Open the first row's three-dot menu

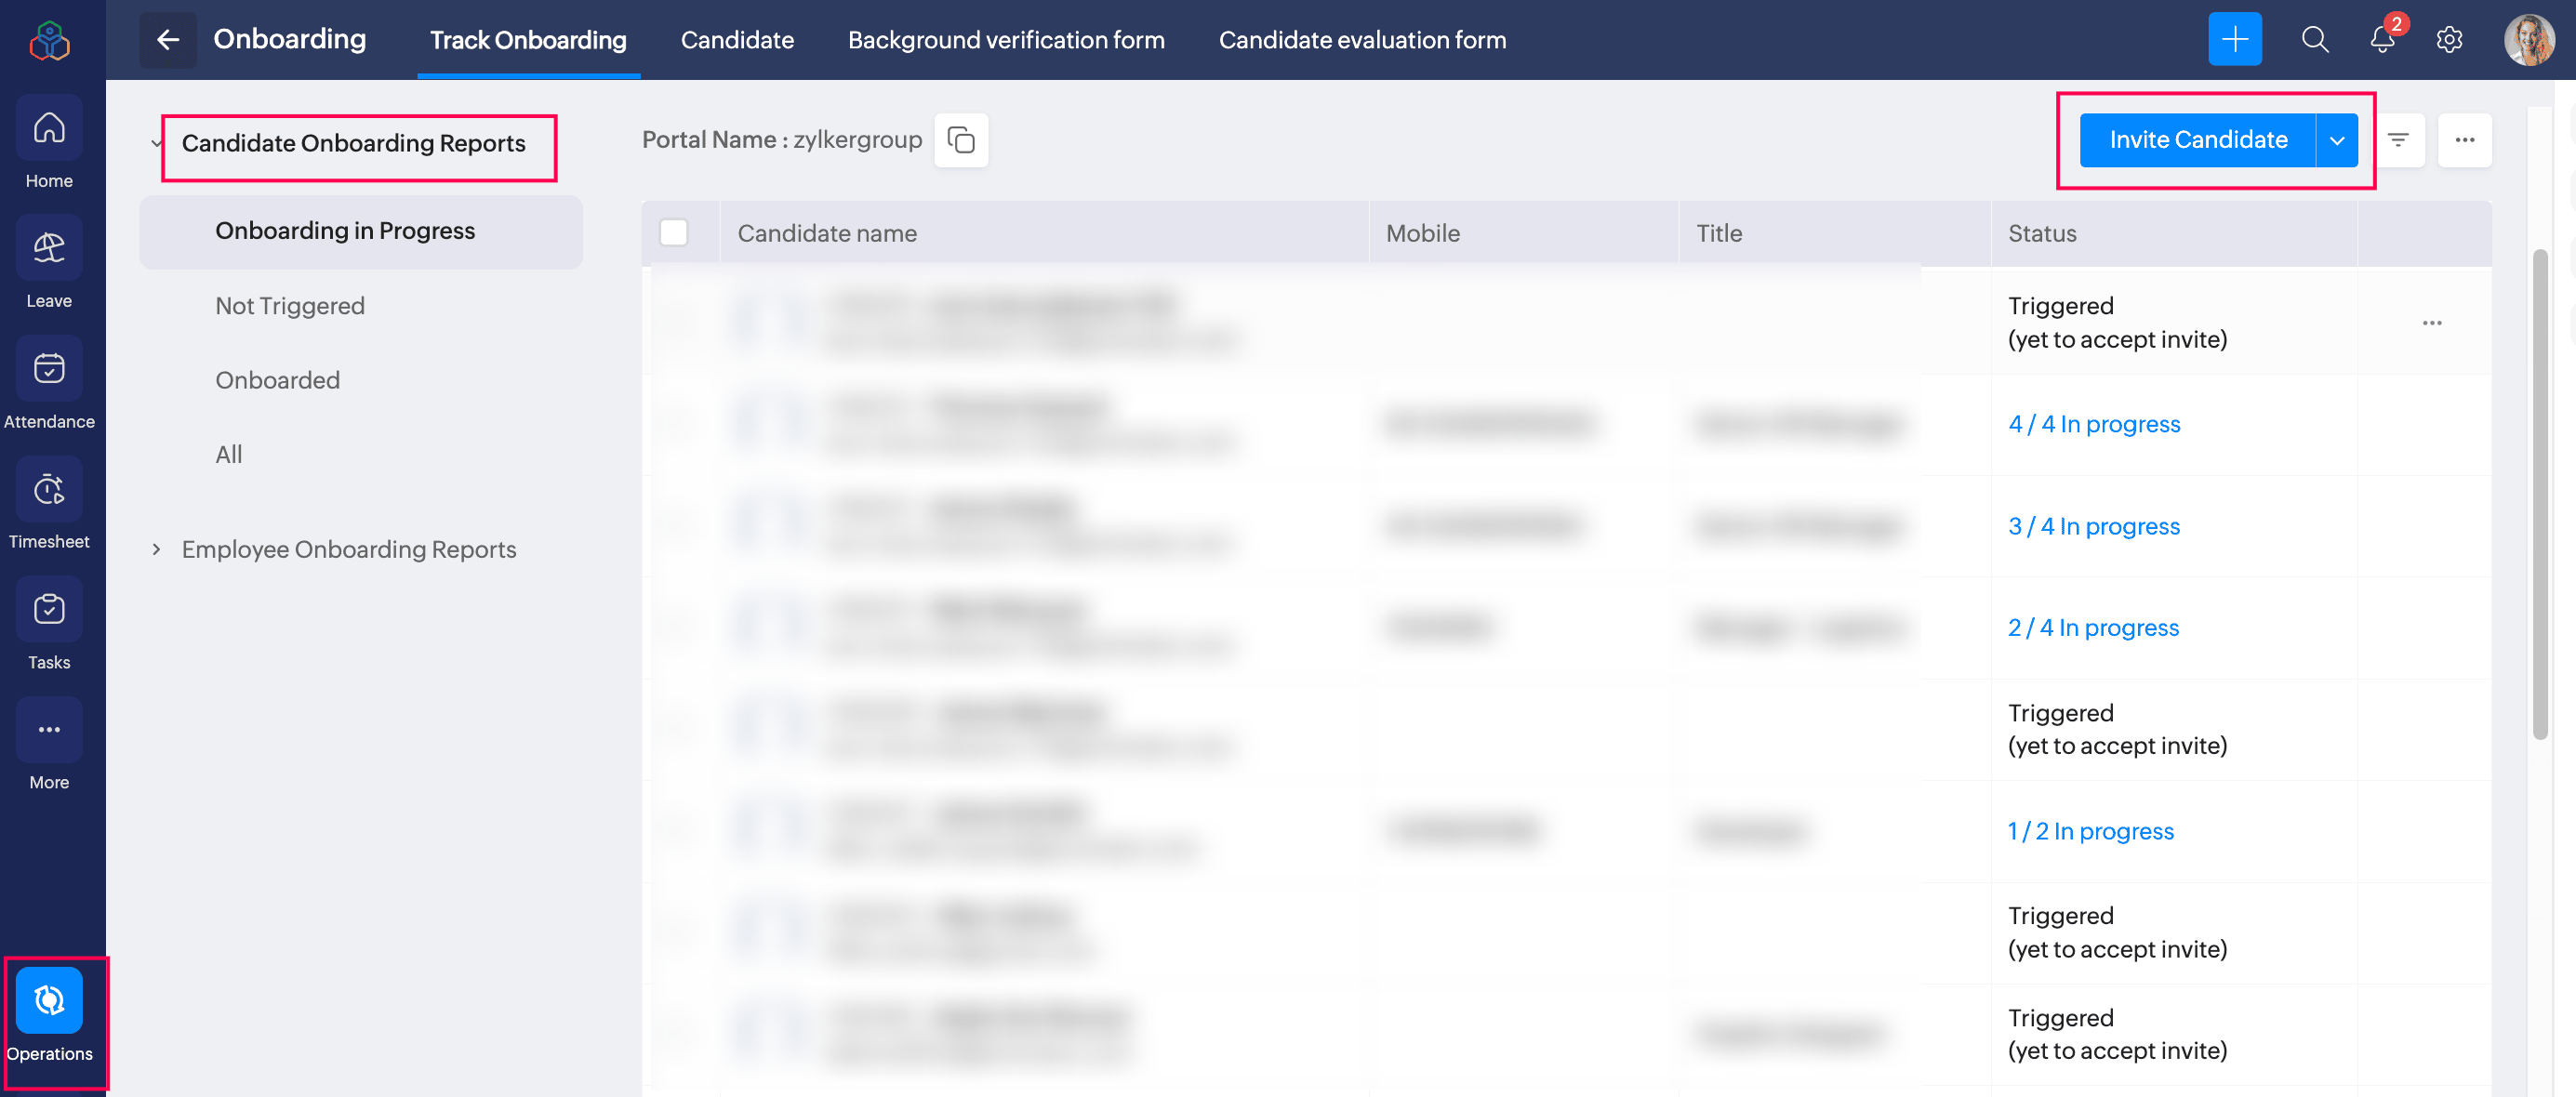(x=2431, y=323)
